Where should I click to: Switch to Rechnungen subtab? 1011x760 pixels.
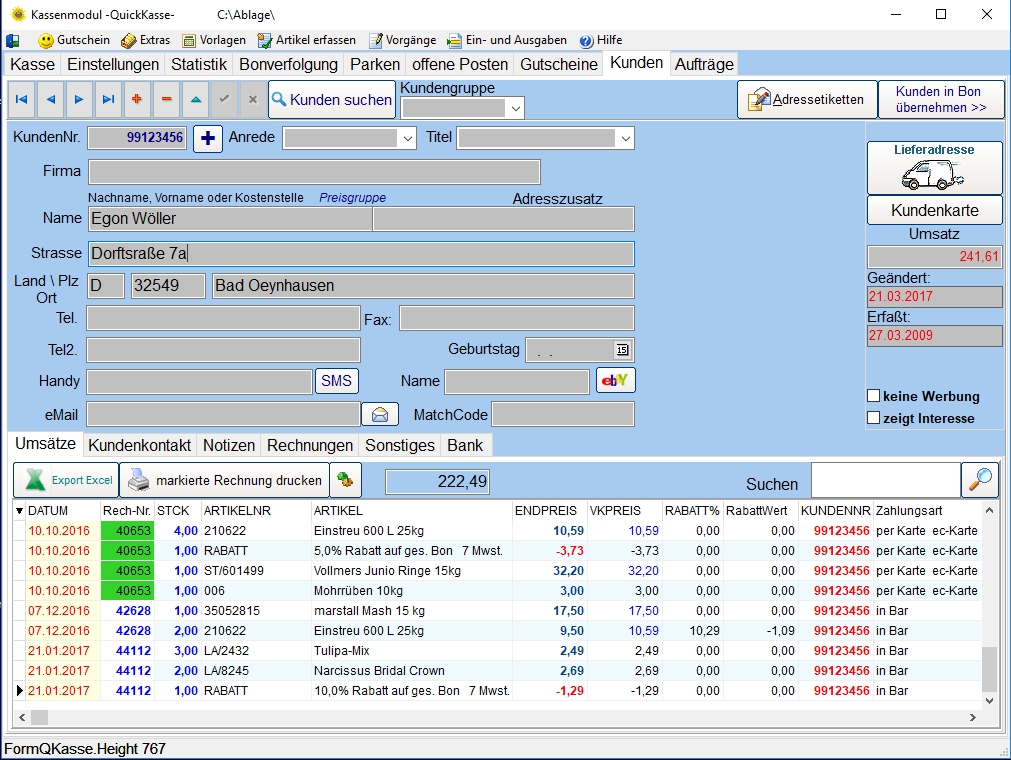309,445
